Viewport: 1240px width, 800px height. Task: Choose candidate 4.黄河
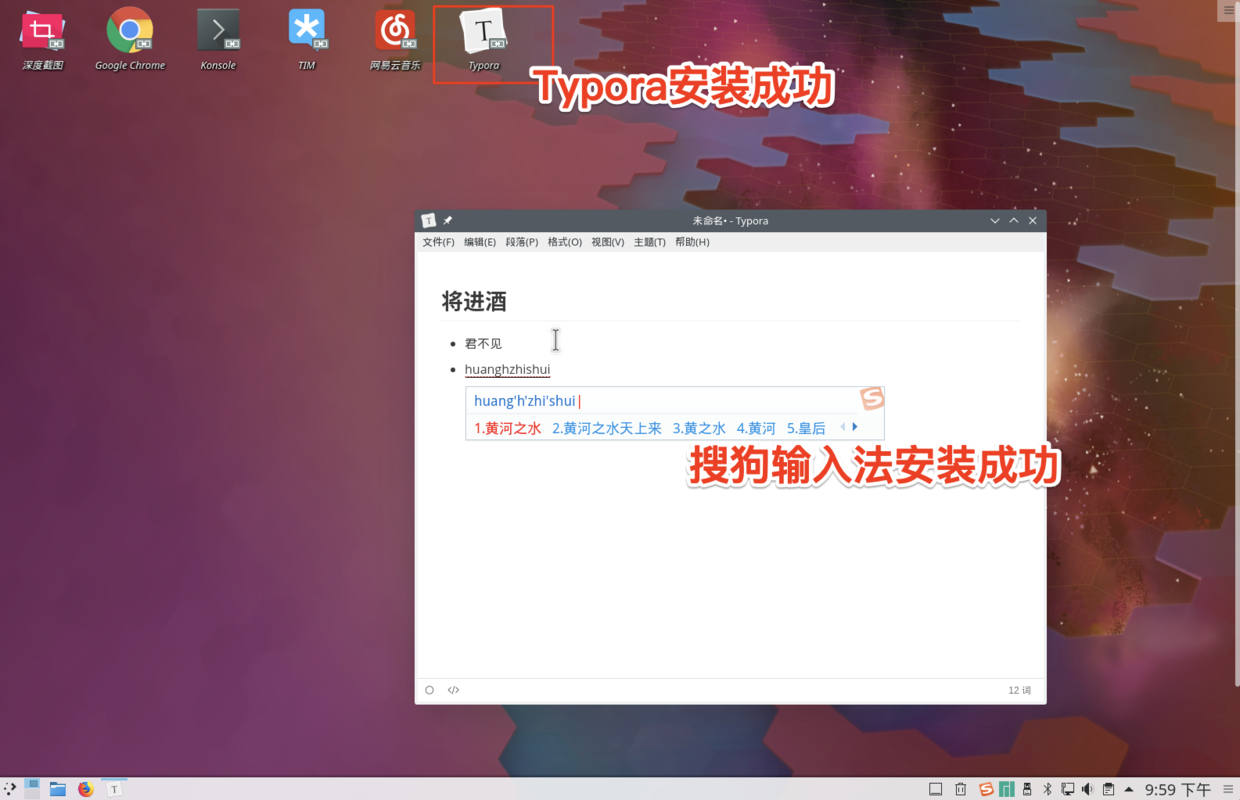coord(756,428)
